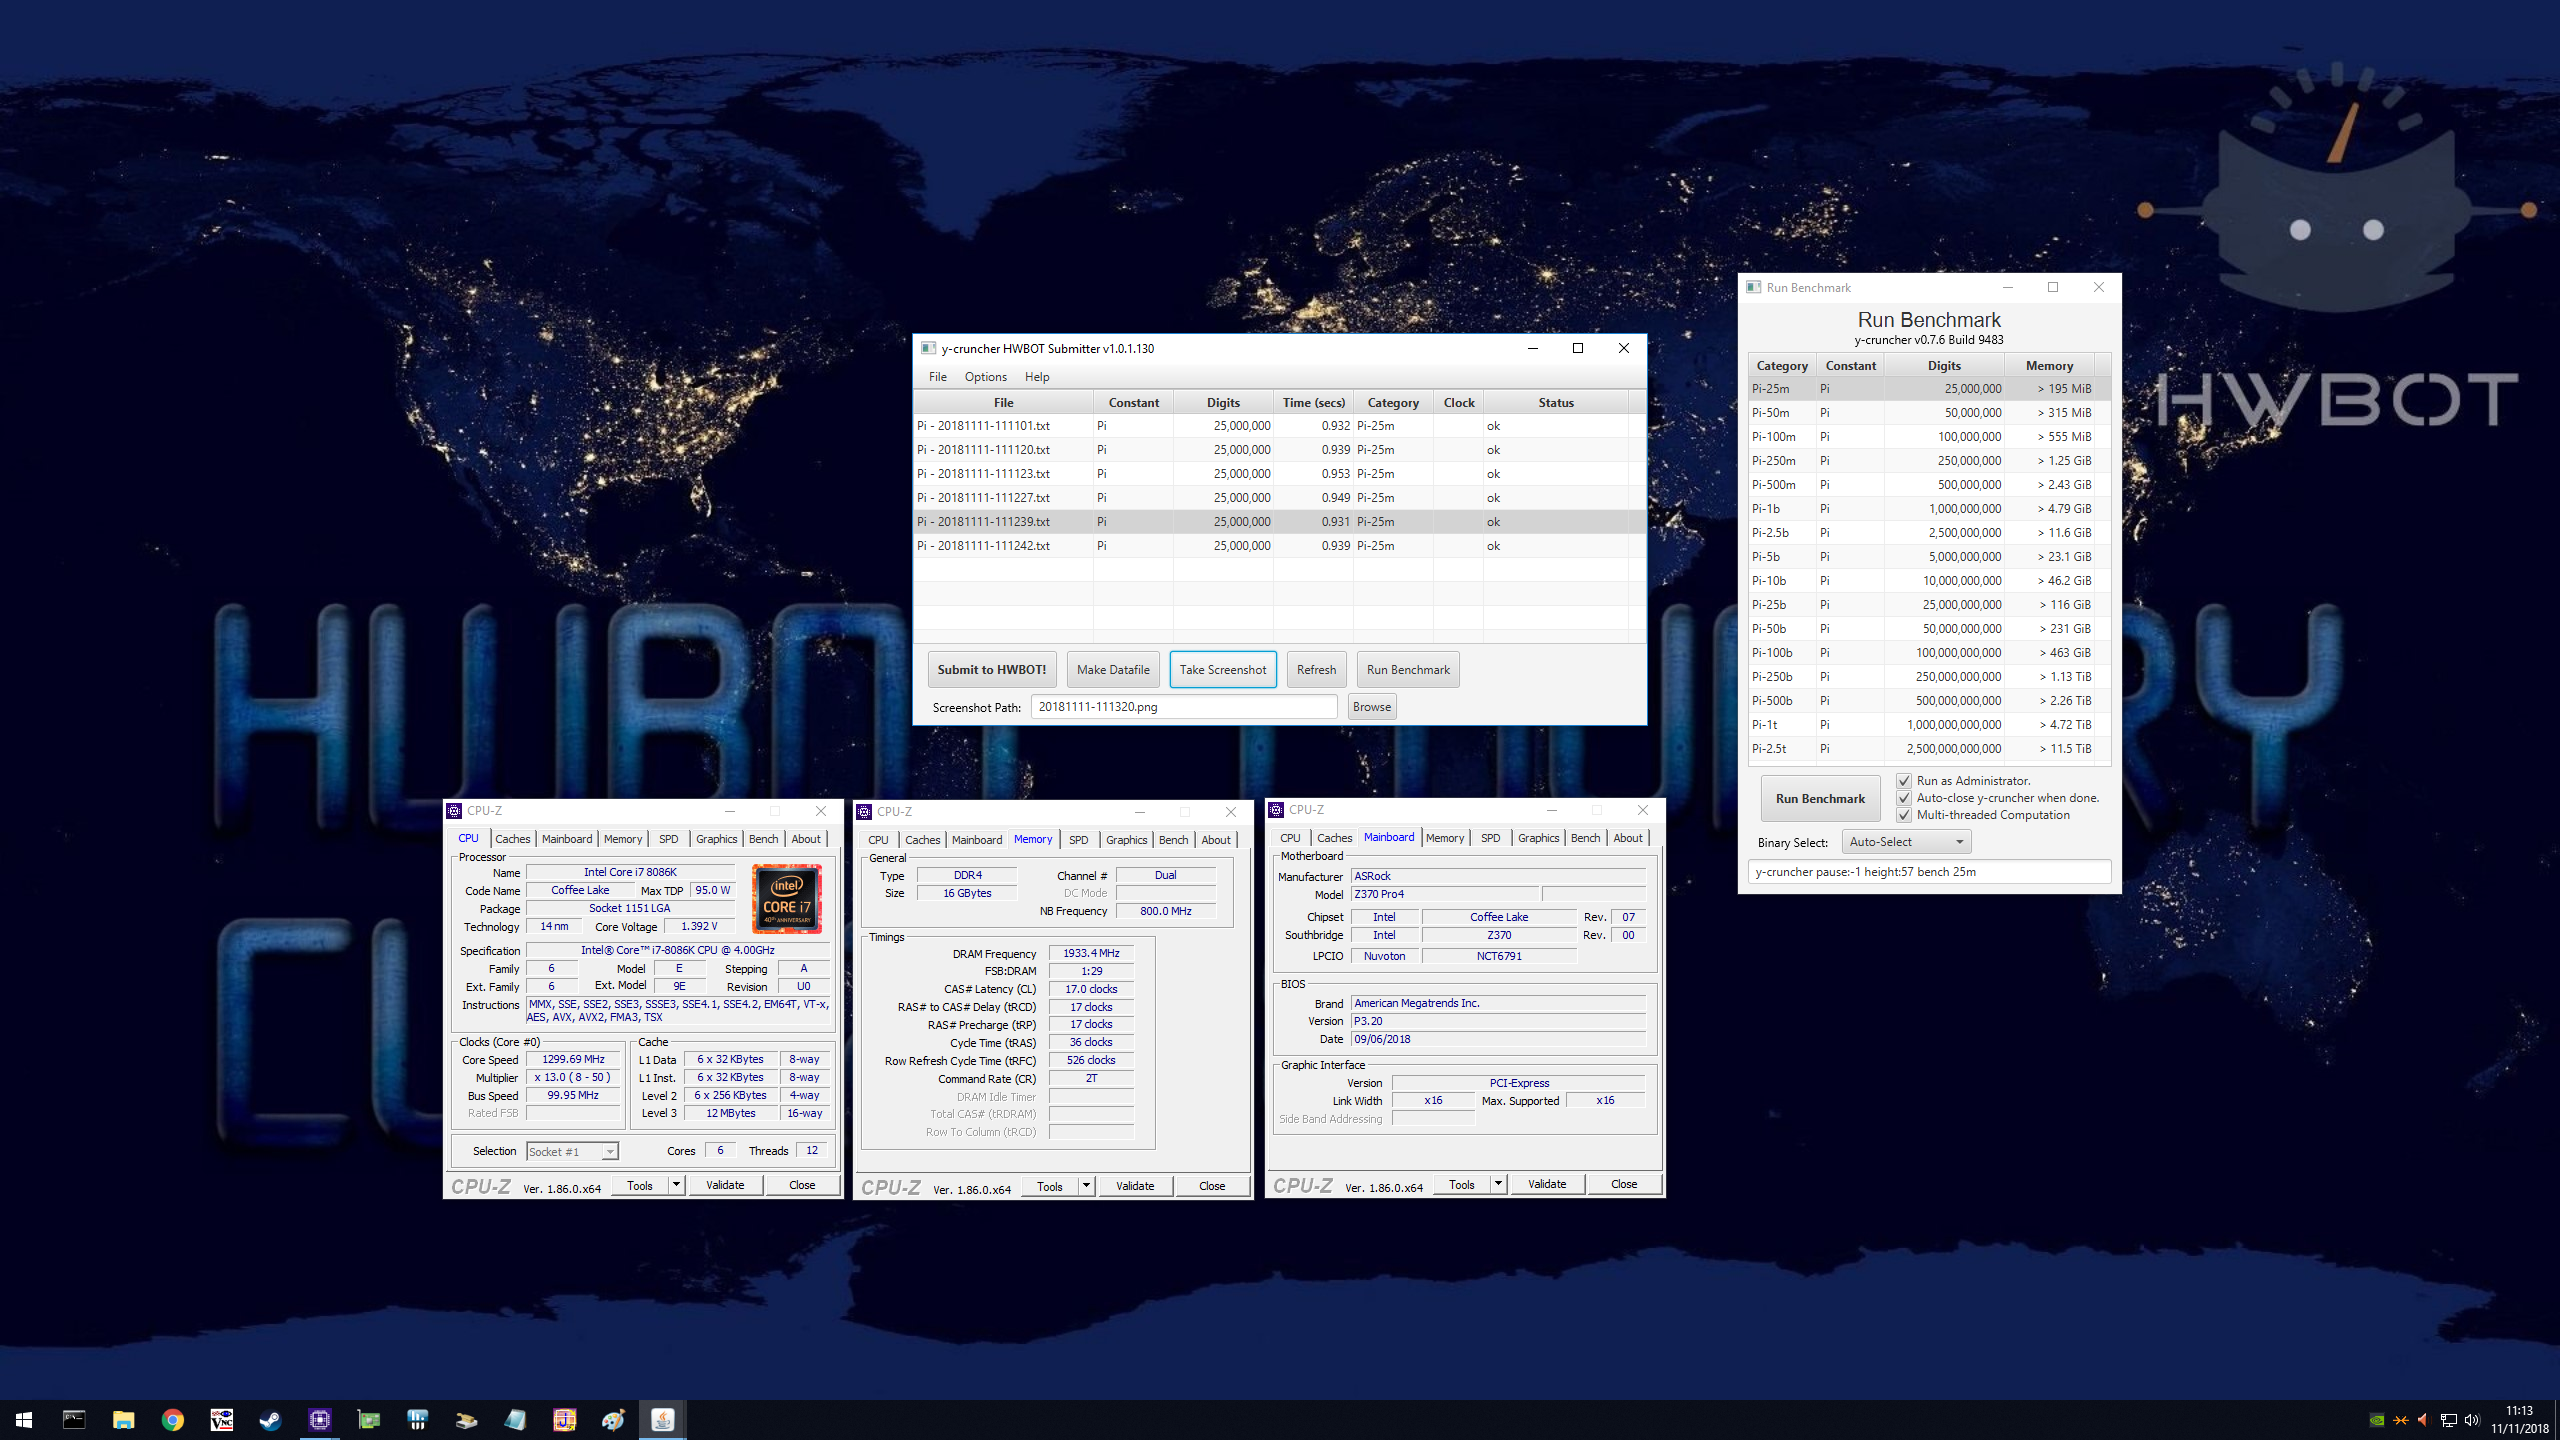2560x1440 pixels.
Task: Open the network status tray icon
Action: [2448, 1420]
